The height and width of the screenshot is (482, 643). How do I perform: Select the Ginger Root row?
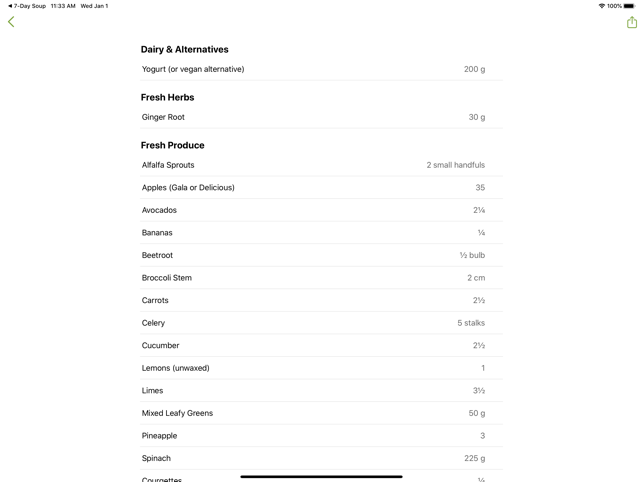(313, 117)
